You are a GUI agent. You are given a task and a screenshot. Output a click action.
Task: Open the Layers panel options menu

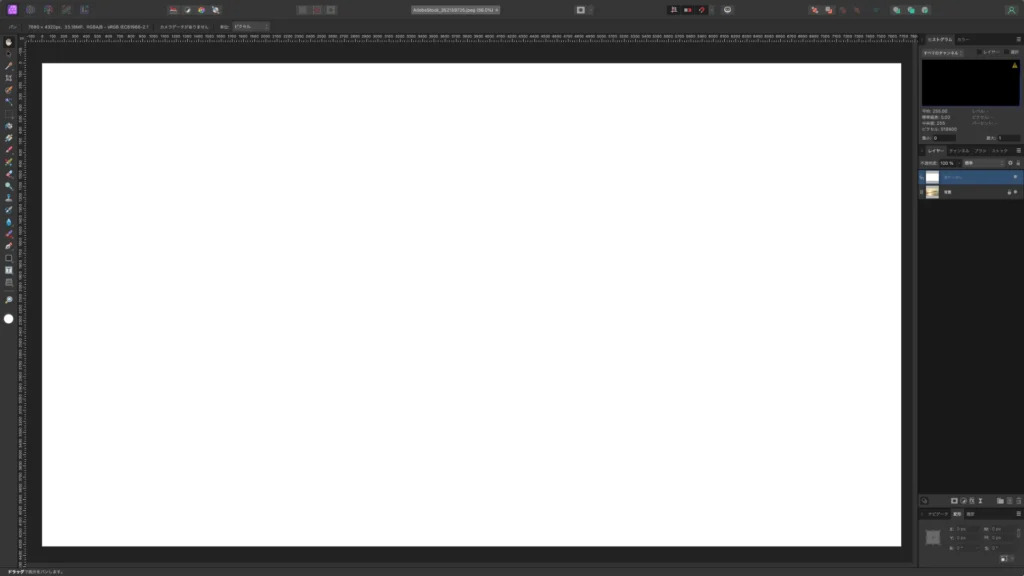[1018, 149]
